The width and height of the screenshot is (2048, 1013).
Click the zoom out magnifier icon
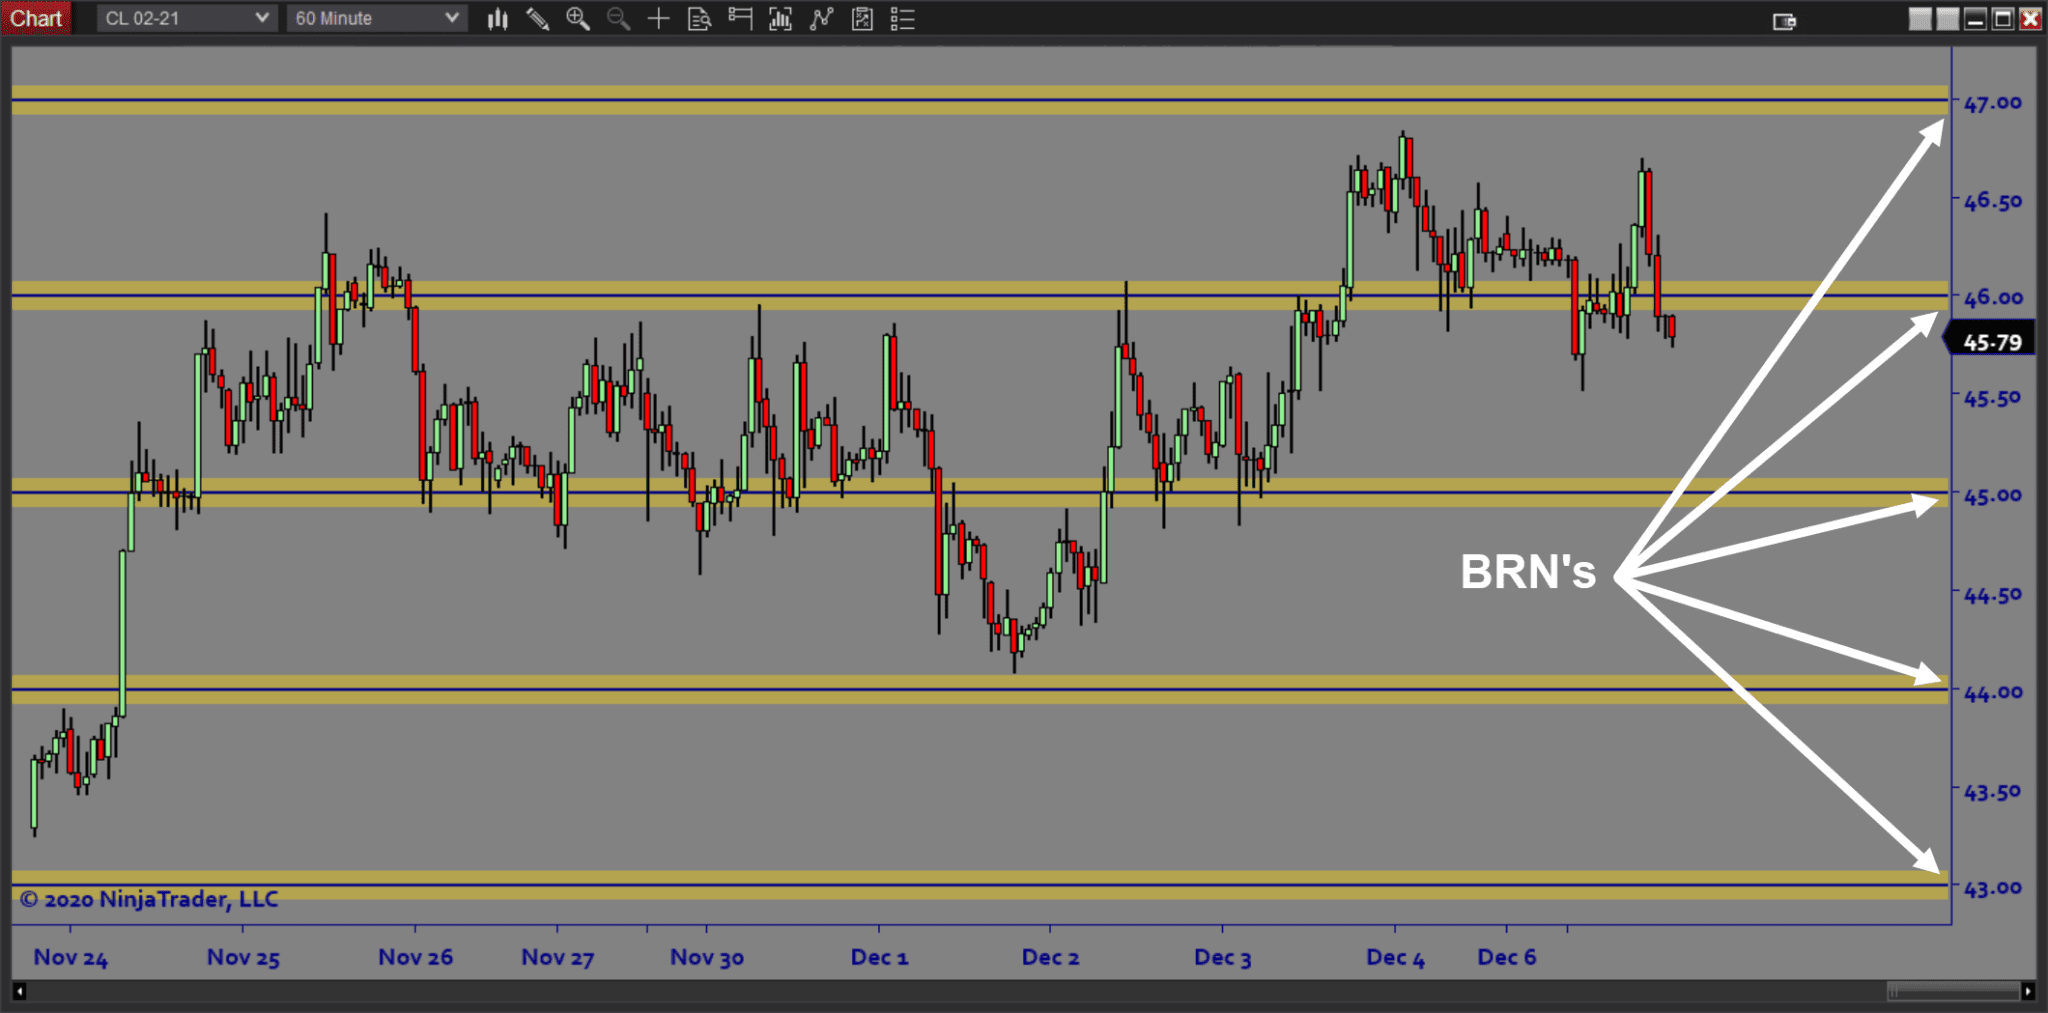[x=618, y=19]
